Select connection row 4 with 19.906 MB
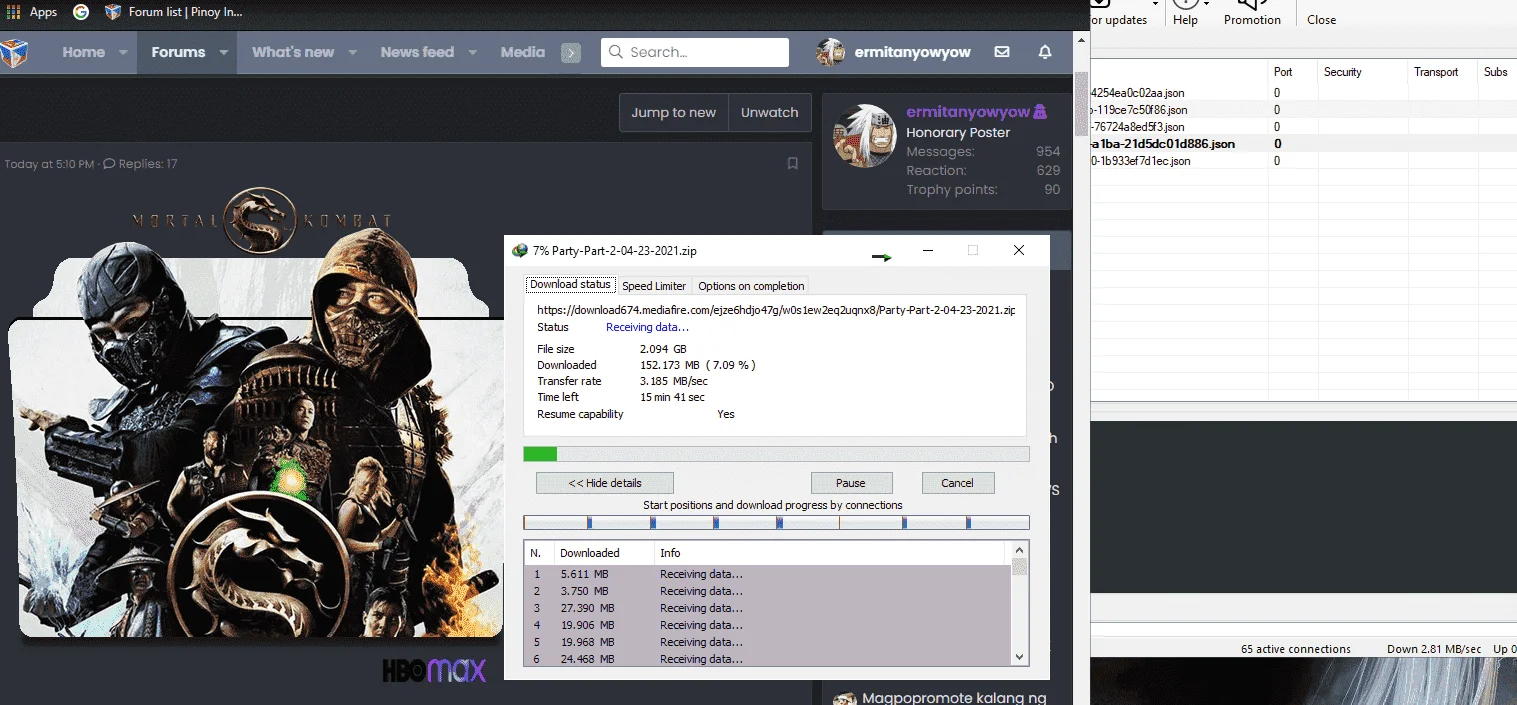Viewport: 1517px width, 705px height. (768, 625)
